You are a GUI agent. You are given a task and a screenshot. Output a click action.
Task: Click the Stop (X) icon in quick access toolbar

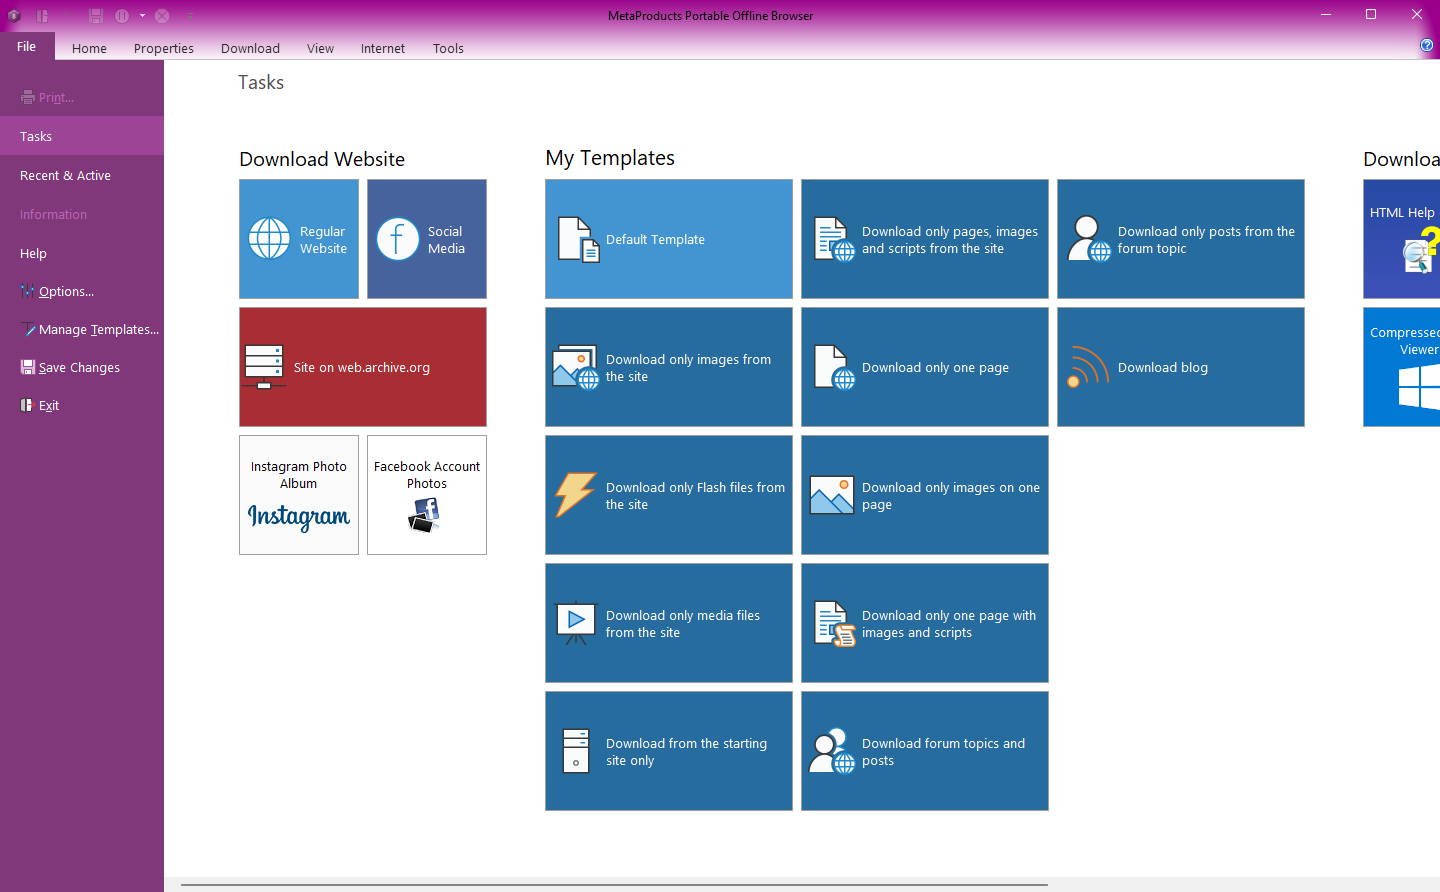coord(162,16)
